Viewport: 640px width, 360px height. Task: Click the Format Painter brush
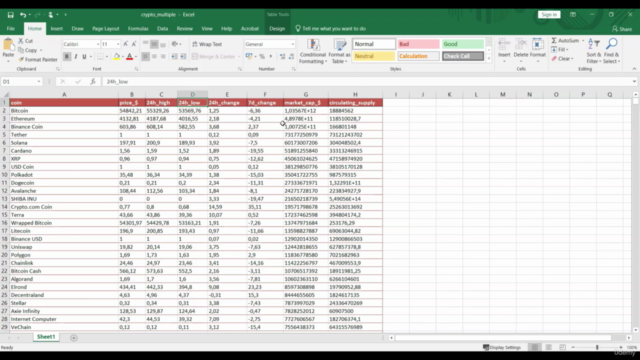click(x=21, y=60)
